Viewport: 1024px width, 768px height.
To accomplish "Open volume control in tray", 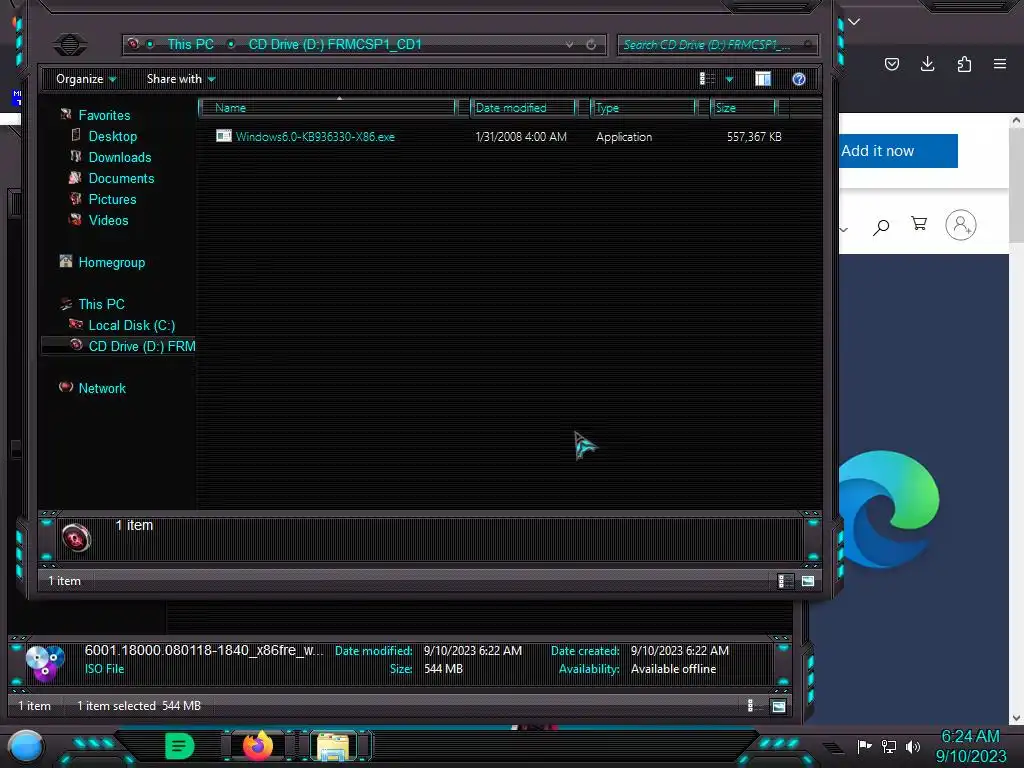I will coord(913,746).
